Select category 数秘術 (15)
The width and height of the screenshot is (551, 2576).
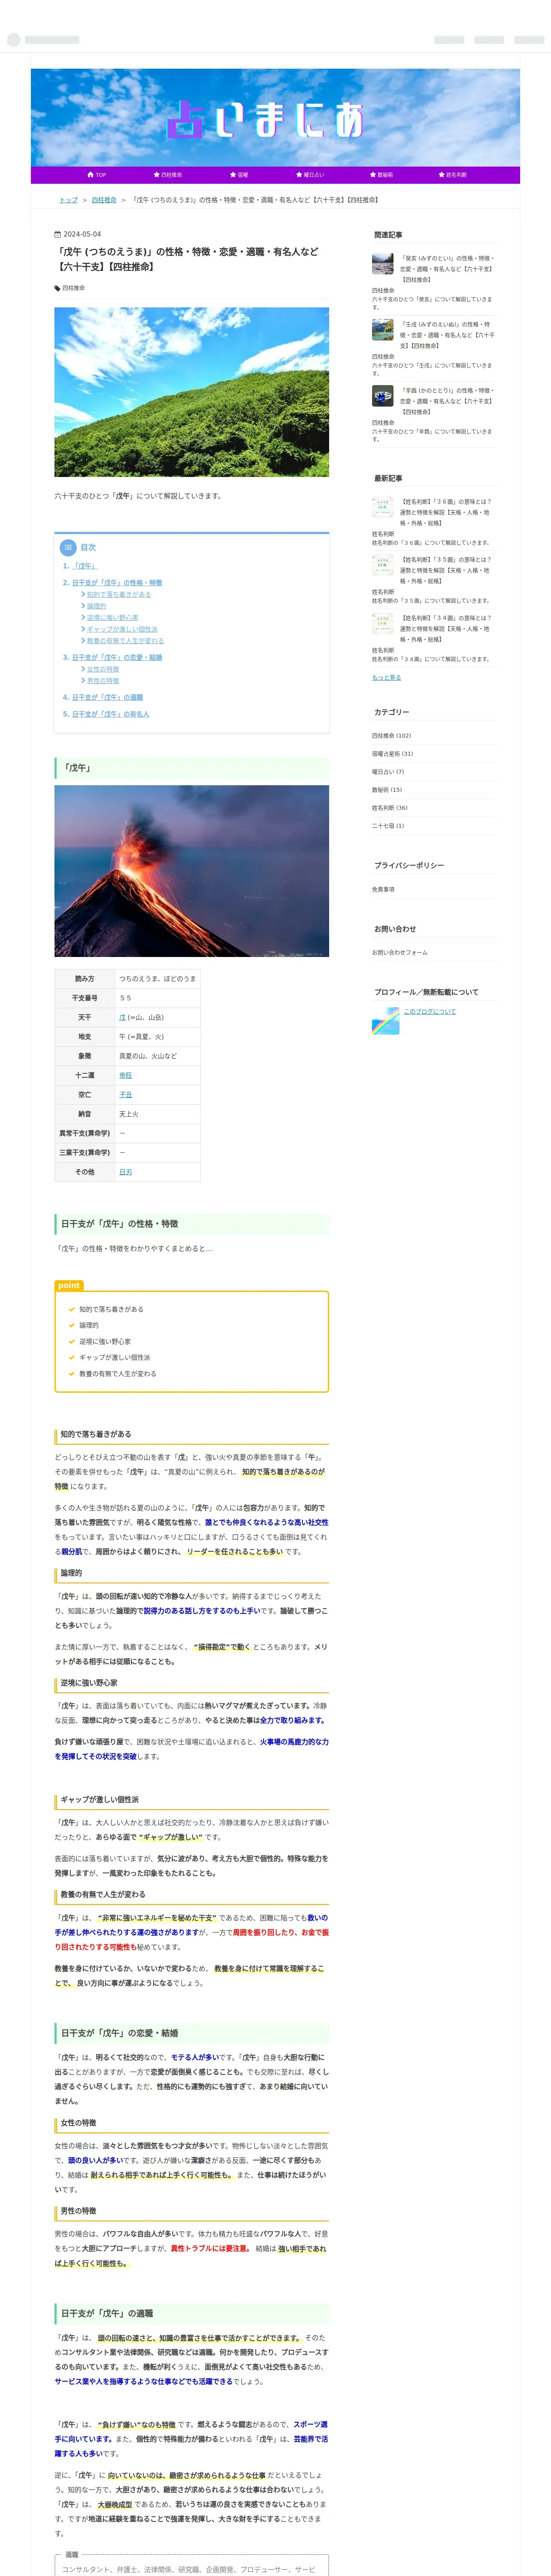click(387, 789)
